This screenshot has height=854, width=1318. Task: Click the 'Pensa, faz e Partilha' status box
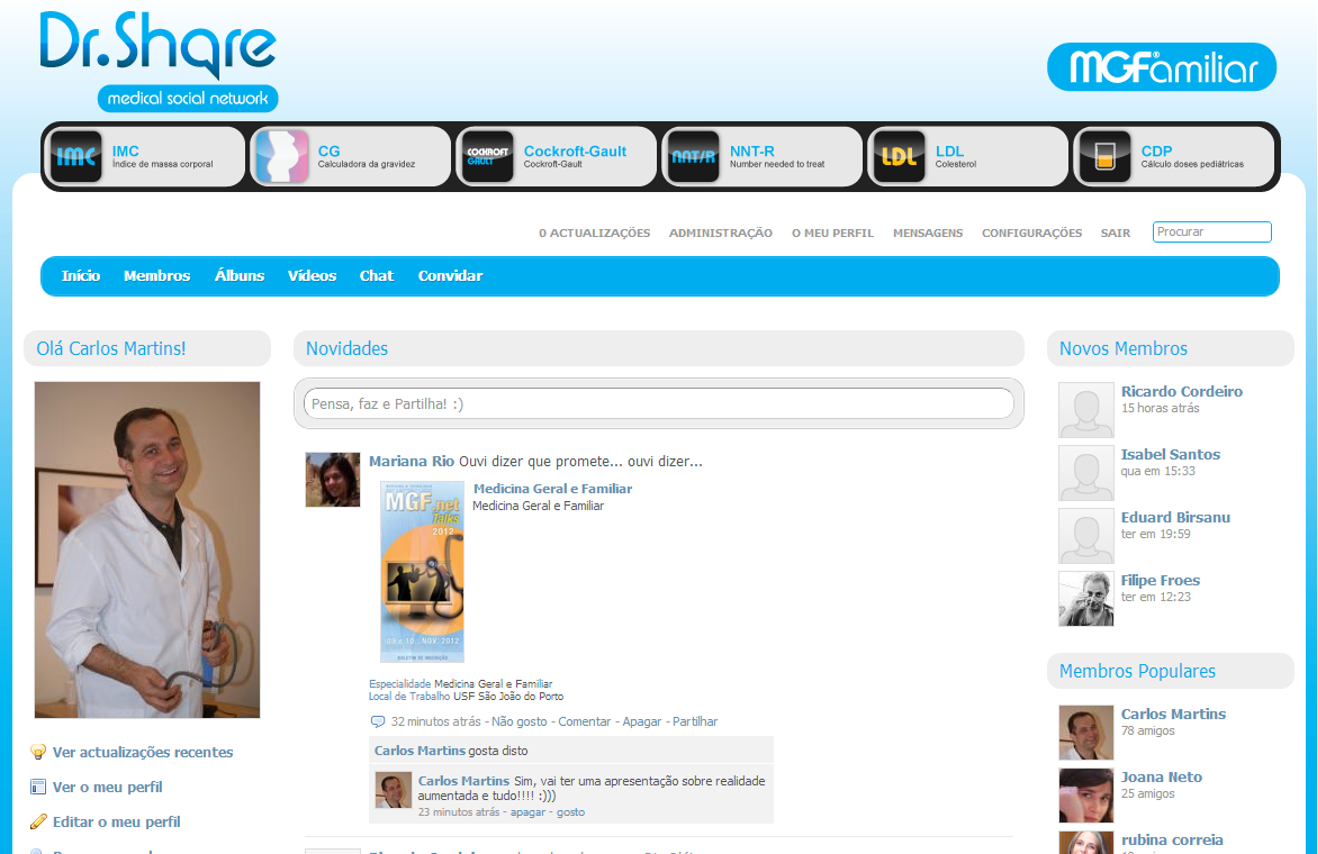pyautogui.click(x=658, y=404)
